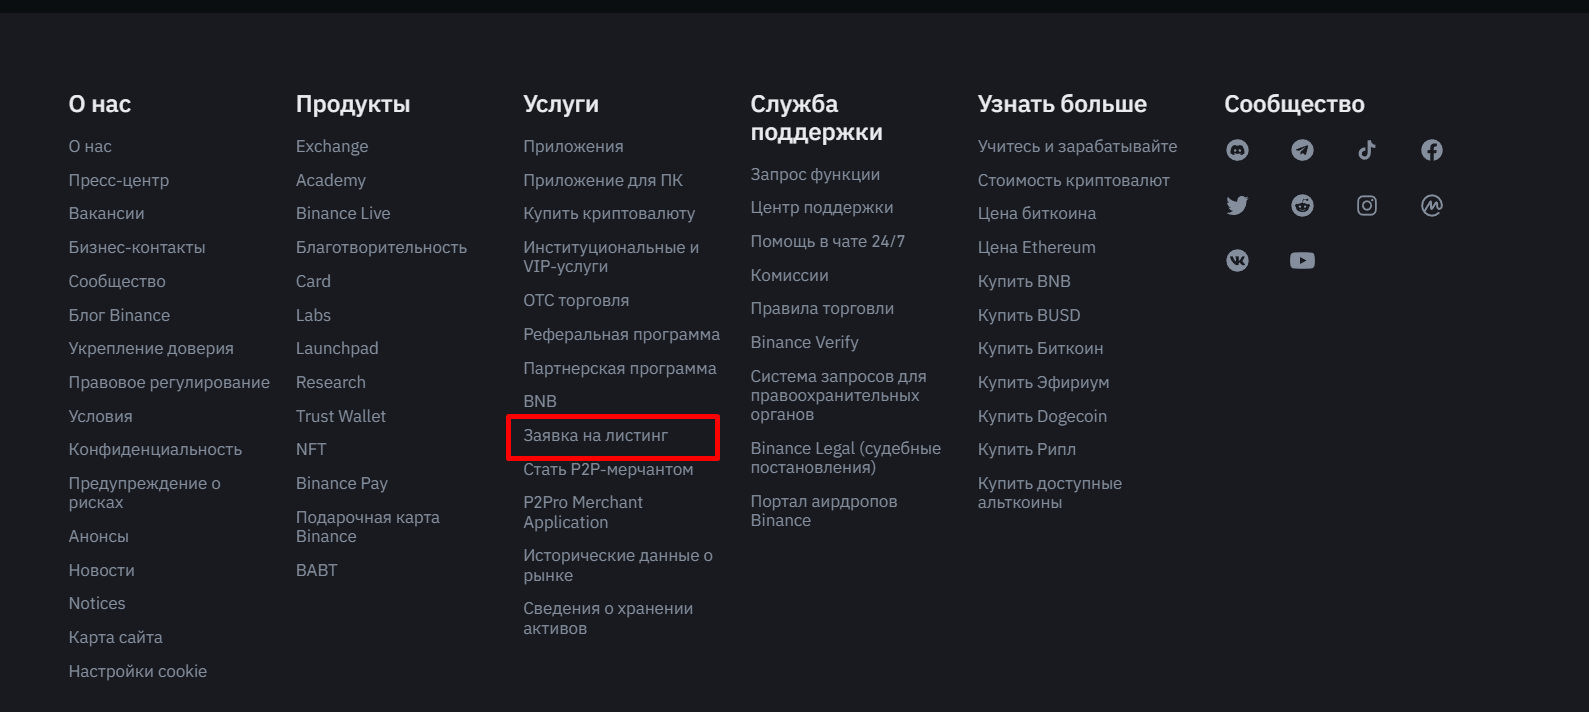Open Binance Live link
The width and height of the screenshot is (1589, 712).
pos(343,213)
